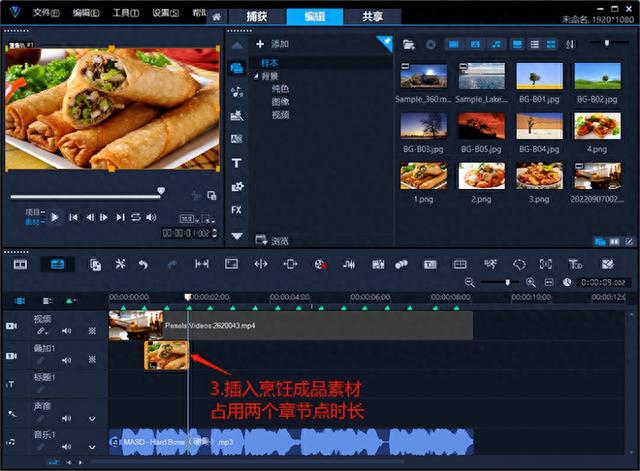This screenshot has width=640, height=471.
Task: Expand the 音乐1 track options
Action: 92,447
